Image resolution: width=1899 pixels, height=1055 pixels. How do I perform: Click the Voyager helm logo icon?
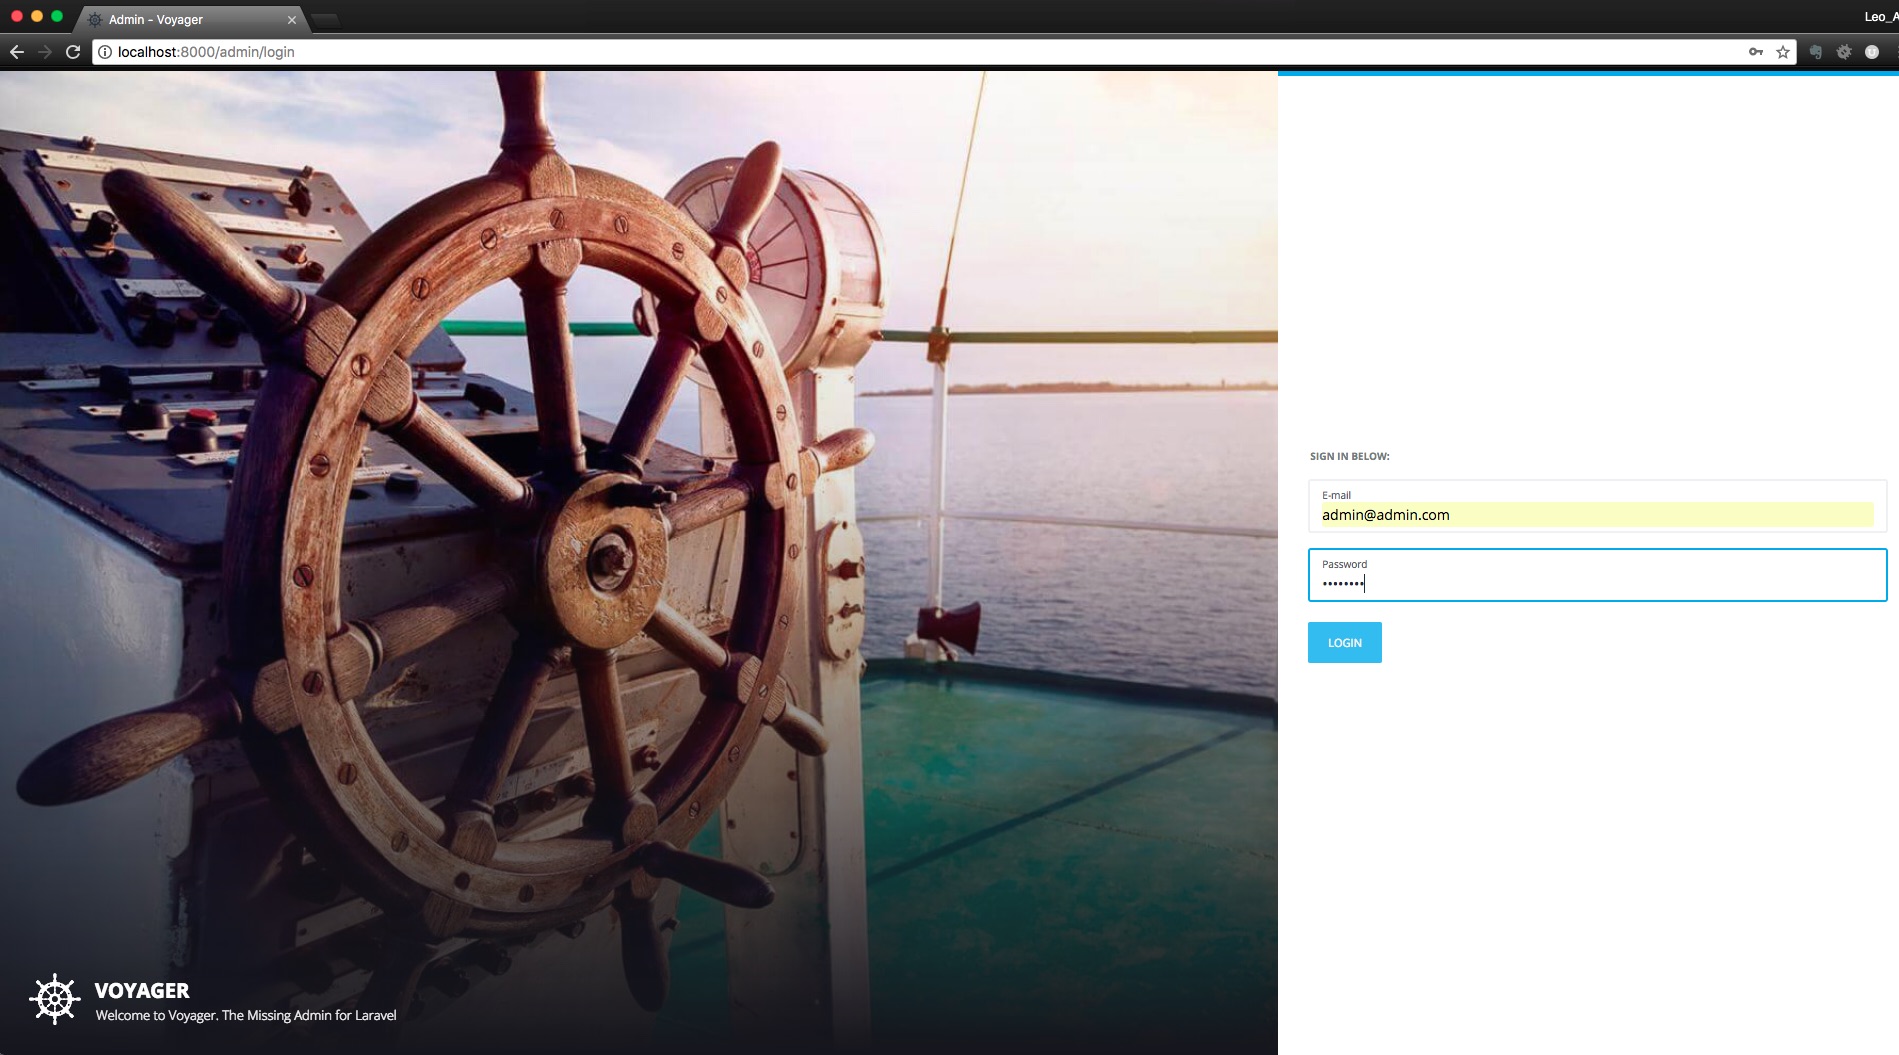[x=55, y=999]
